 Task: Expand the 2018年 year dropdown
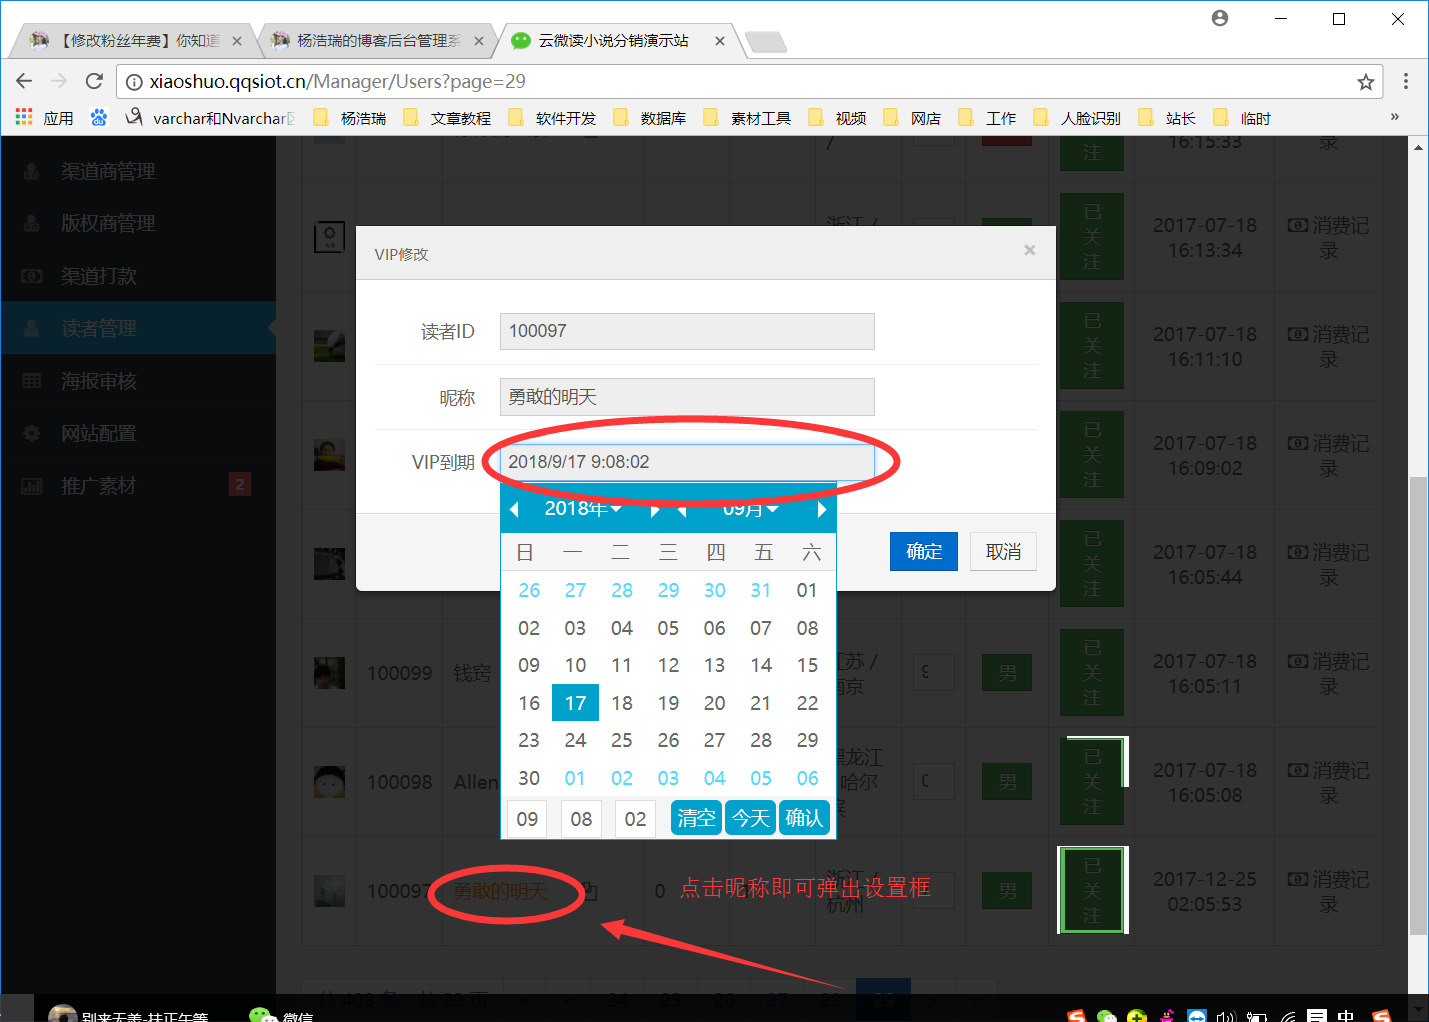coord(583,509)
